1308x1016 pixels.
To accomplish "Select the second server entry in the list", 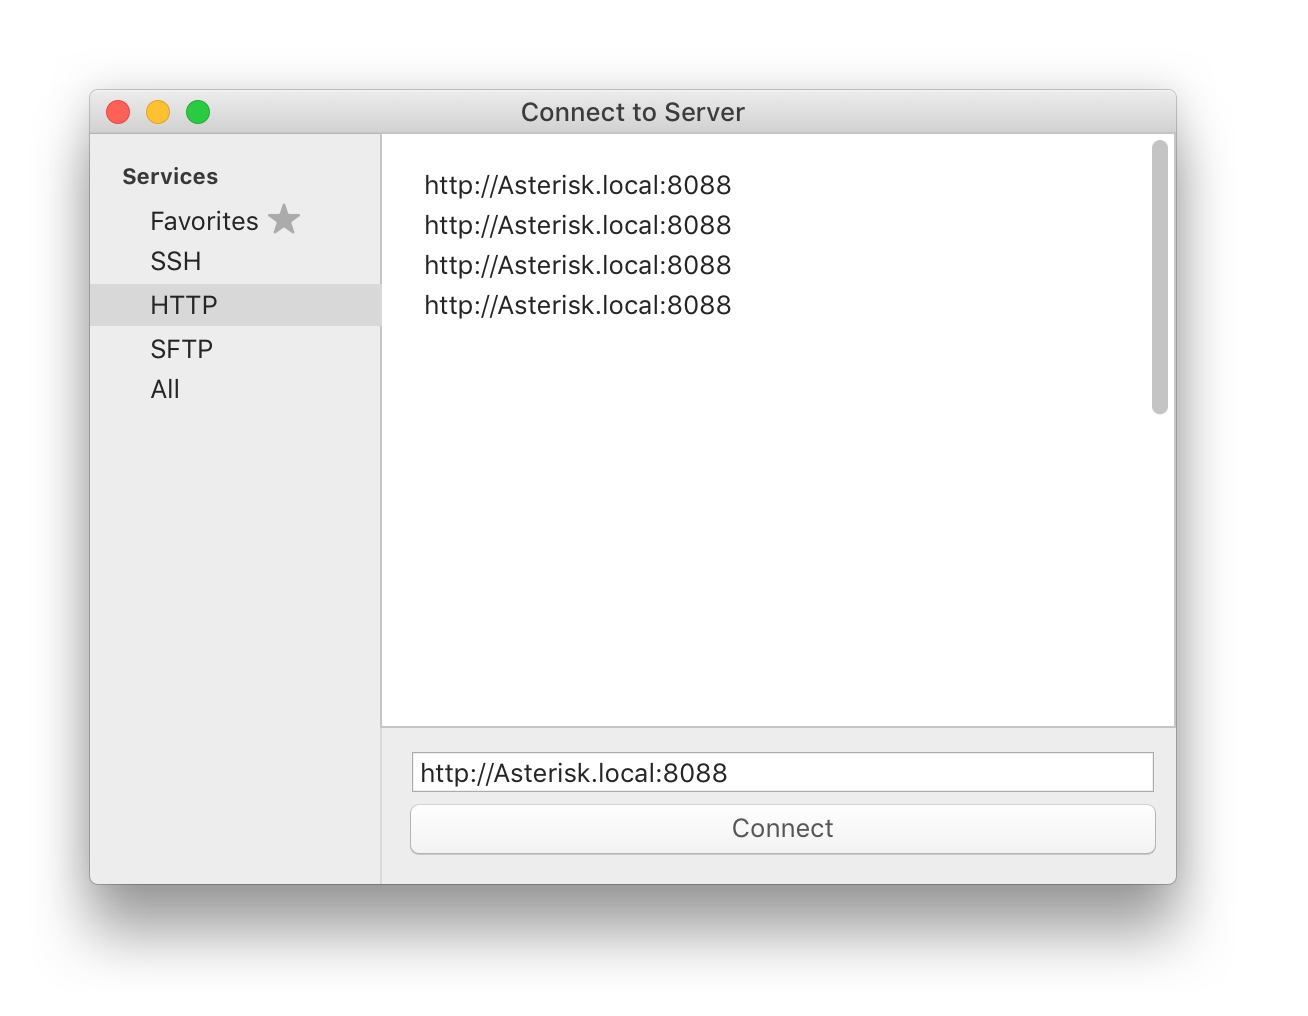I will pos(578,225).
